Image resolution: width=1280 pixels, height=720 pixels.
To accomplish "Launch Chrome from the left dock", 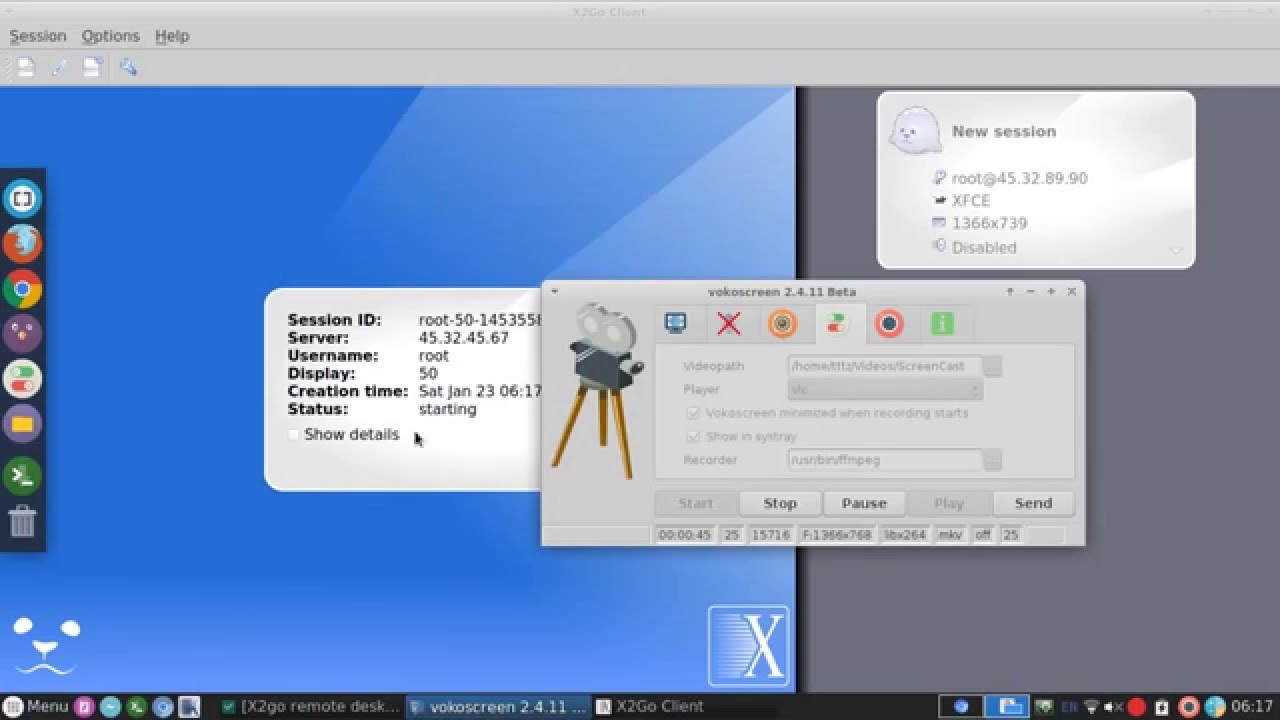I will pyautogui.click(x=22, y=290).
